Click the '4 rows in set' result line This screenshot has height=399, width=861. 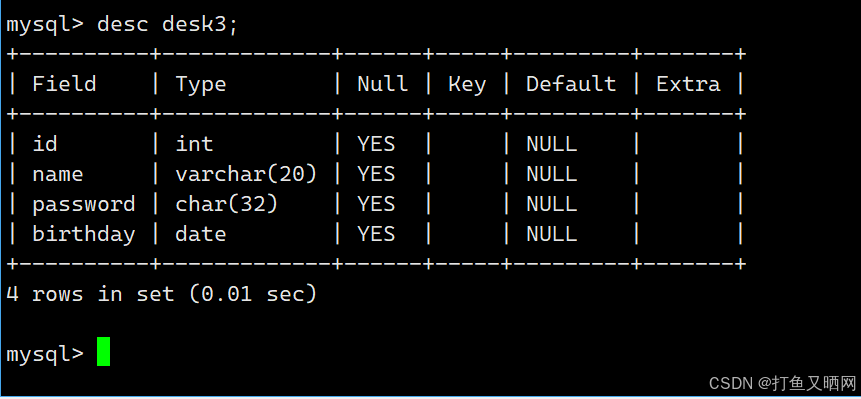click(161, 294)
